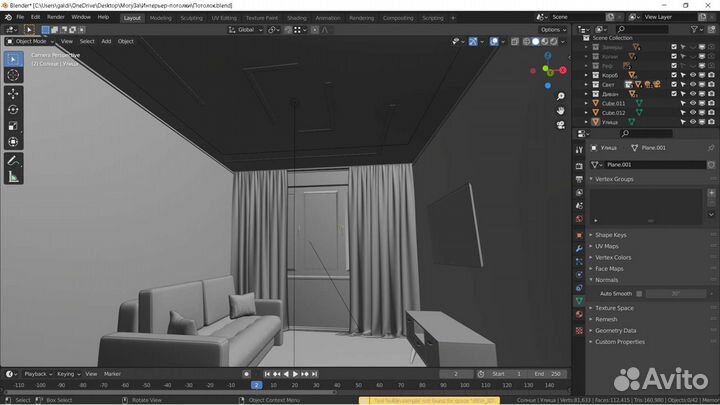Image resolution: width=720 pixels, height=405 pixels.
Task: Jump to timeline end frame
Action: pos(315,374)
